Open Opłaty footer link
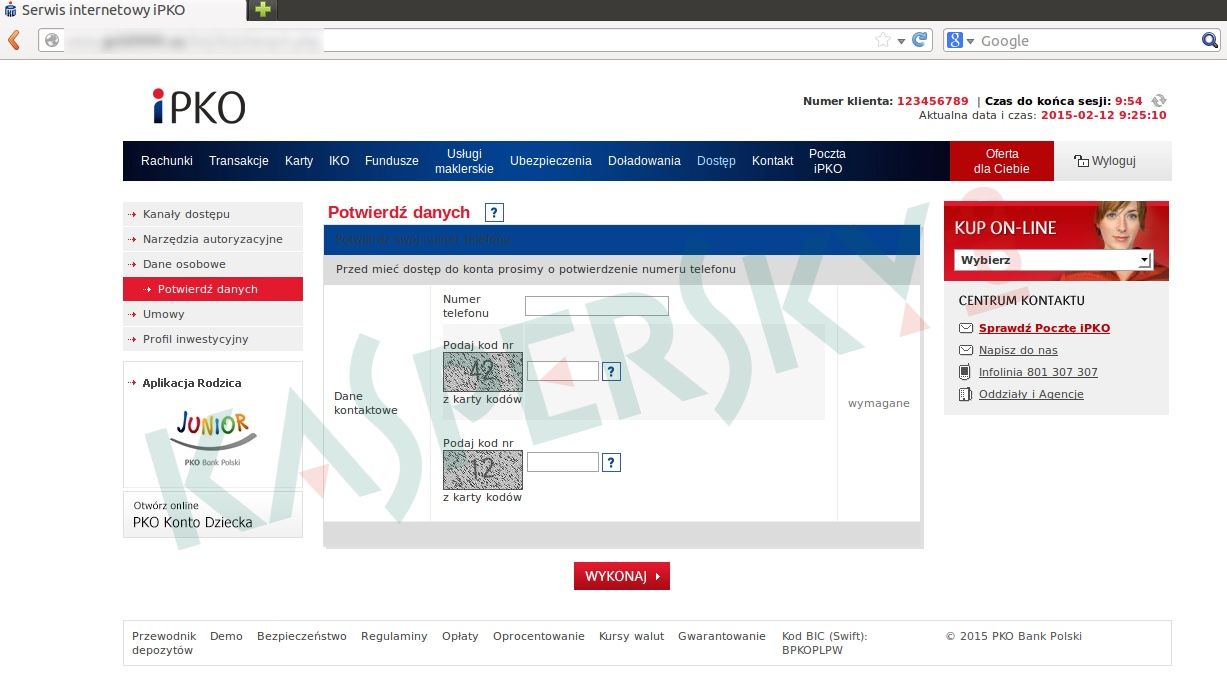The width and height of the screenshot is (1227, 681). point(460,636)
